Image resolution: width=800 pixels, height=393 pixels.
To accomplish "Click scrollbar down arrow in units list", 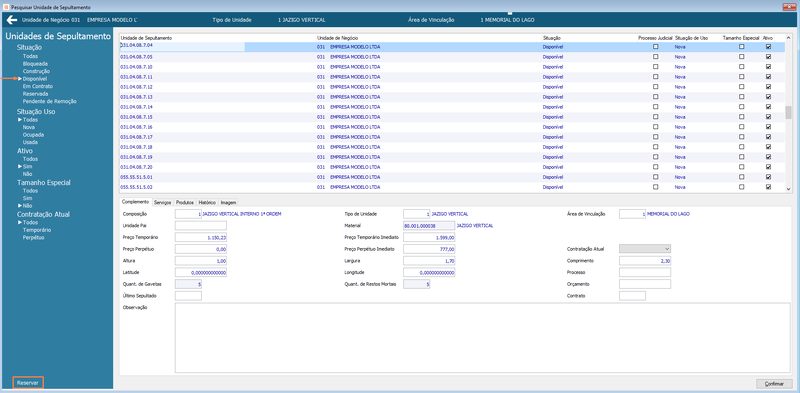I will (x=788, y=188).
